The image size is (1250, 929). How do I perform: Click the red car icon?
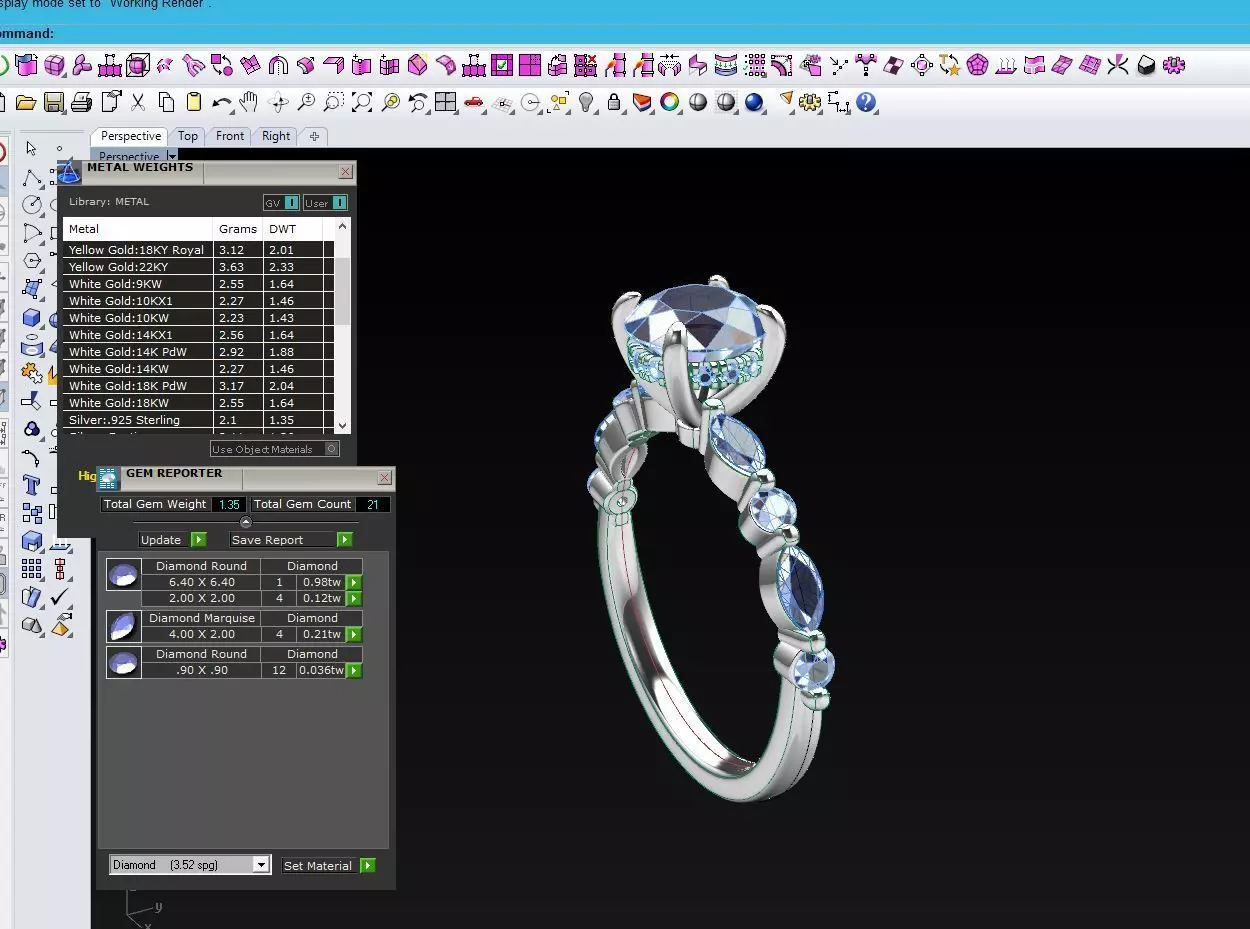click(x=474, y=102)
